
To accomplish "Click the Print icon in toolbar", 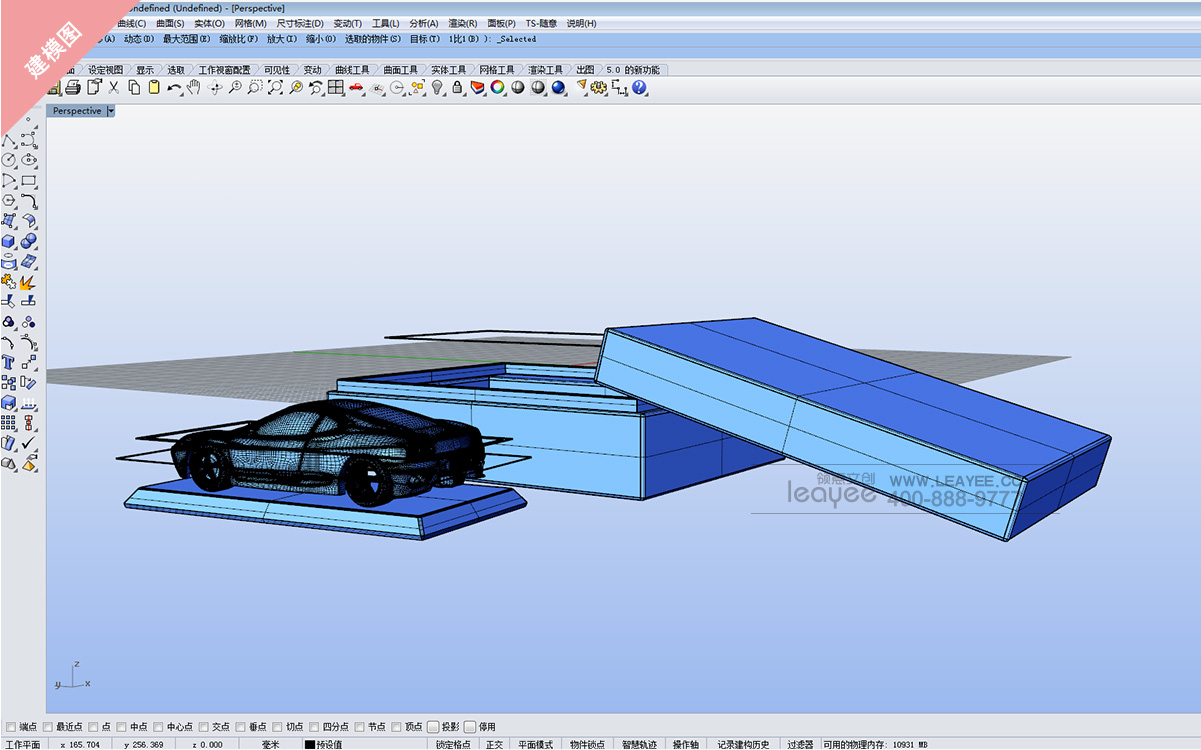I will click(72, 88).
